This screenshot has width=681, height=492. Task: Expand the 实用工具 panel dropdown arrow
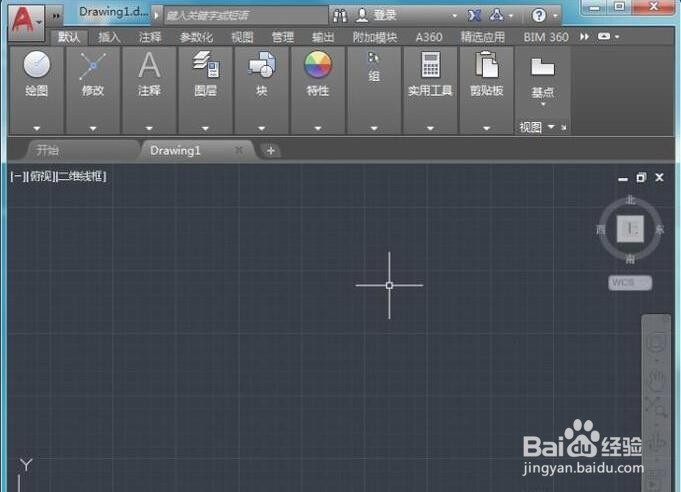430,129
